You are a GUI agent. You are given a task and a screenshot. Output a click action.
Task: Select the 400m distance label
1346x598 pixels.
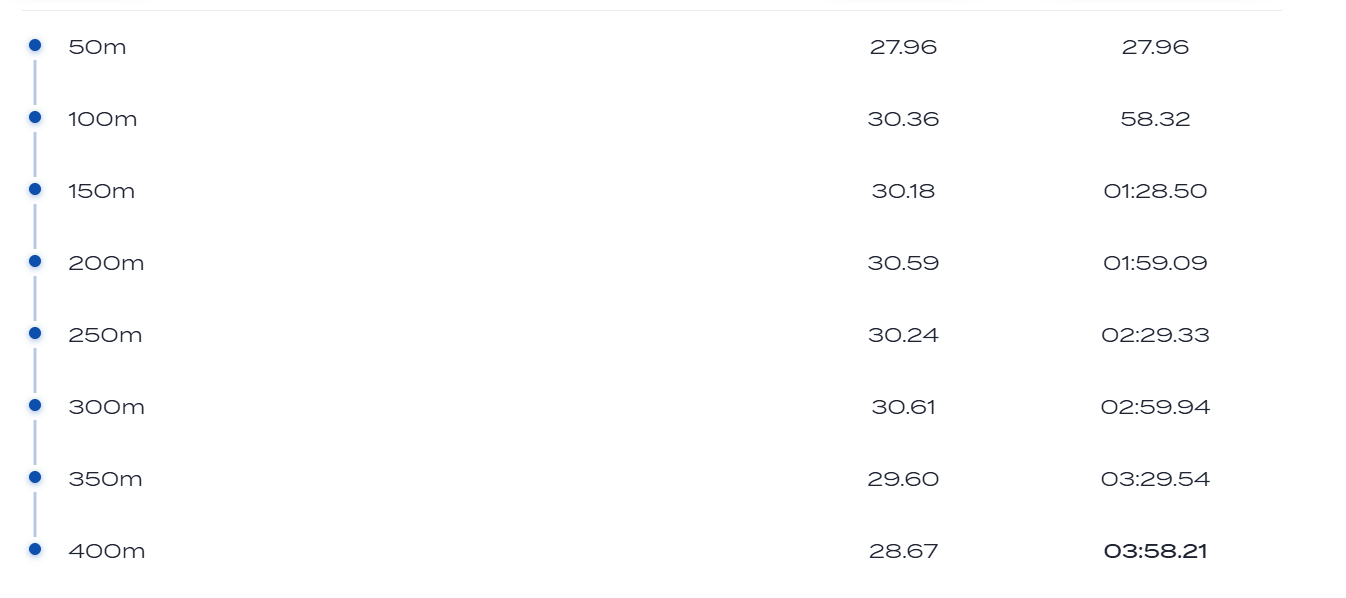coord(106,551)
